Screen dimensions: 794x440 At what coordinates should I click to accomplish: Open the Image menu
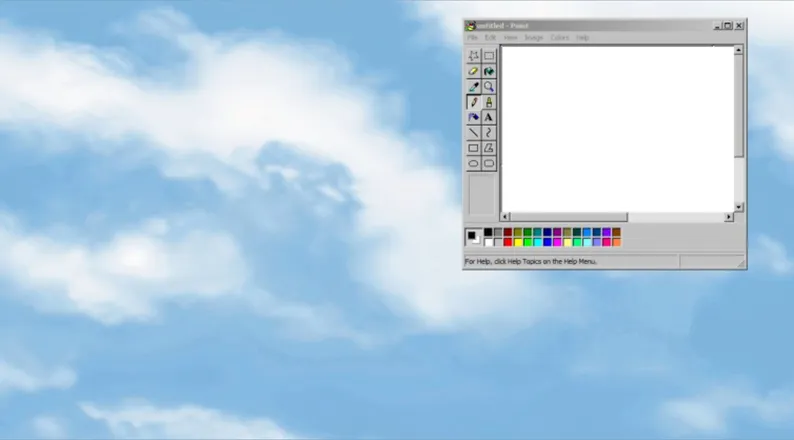coord(533,37)
